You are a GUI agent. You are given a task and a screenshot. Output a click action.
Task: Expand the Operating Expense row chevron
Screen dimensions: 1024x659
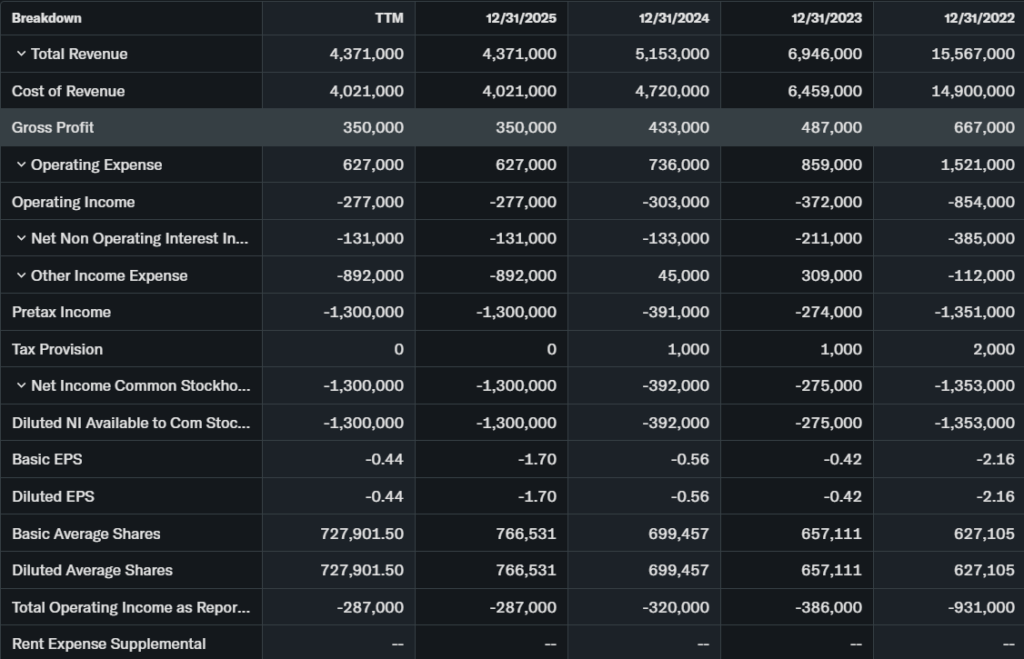pyautogui.click(x=21, y=165)
